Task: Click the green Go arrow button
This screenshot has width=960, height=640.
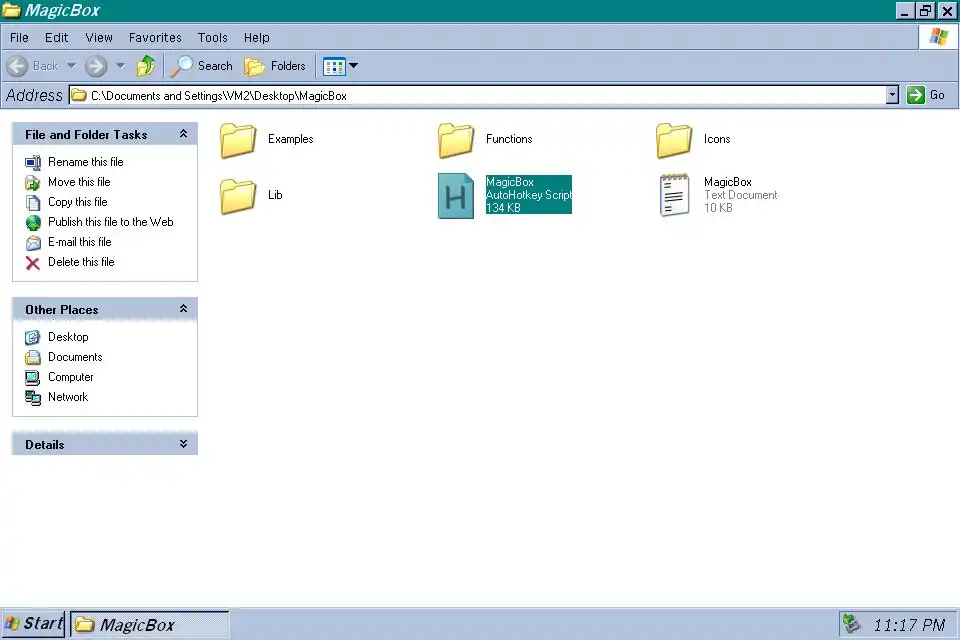Action: pyautogui.click(x=915, y=95)
